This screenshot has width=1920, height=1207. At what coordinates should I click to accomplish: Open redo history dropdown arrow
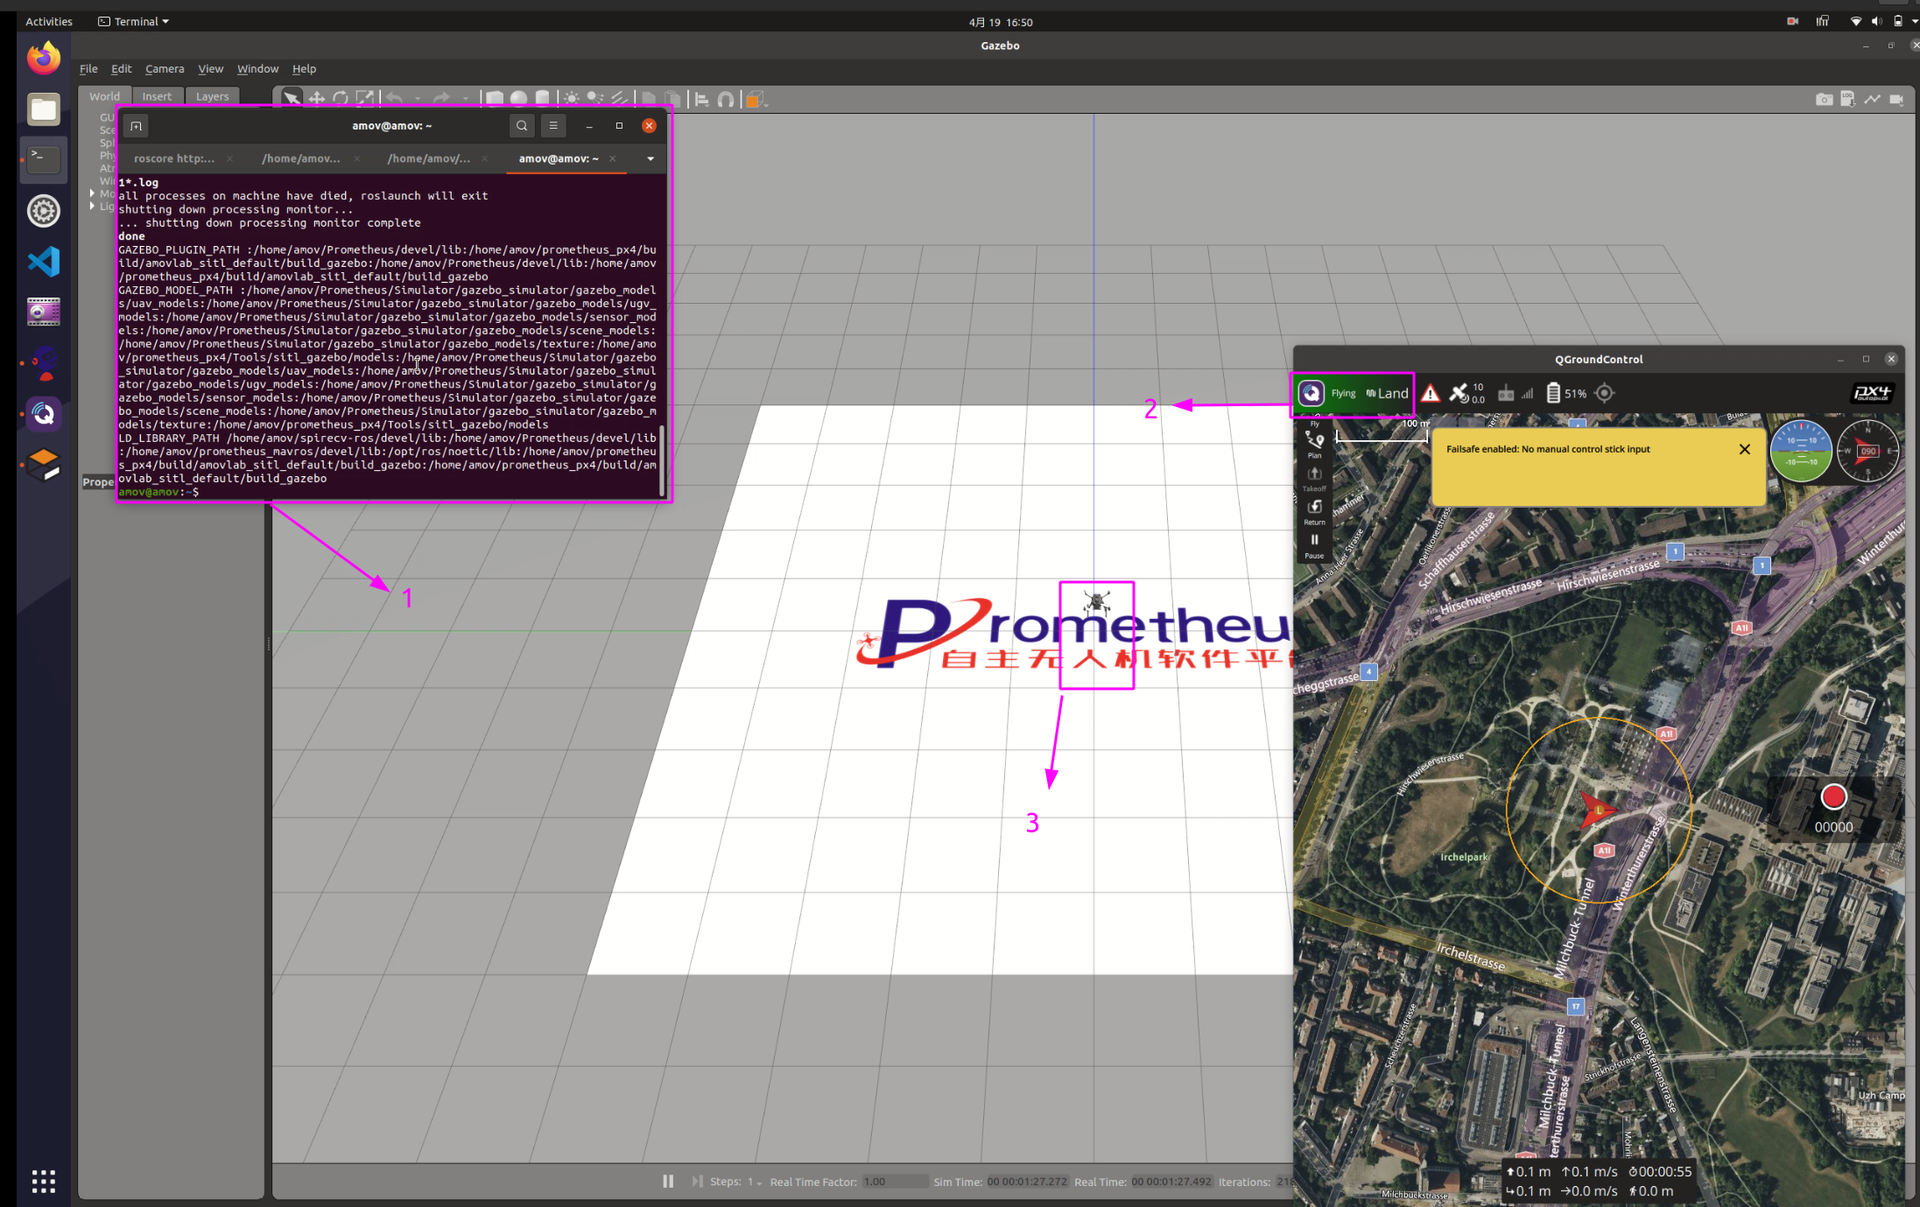[465, 99]
